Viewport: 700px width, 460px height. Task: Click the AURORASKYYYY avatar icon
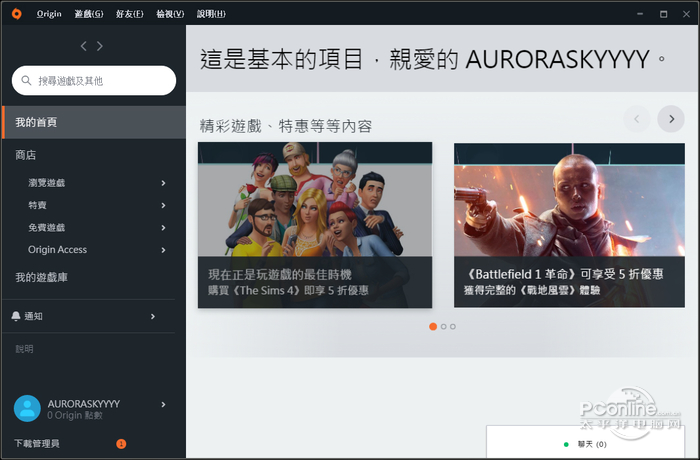[x=27, y=409]
